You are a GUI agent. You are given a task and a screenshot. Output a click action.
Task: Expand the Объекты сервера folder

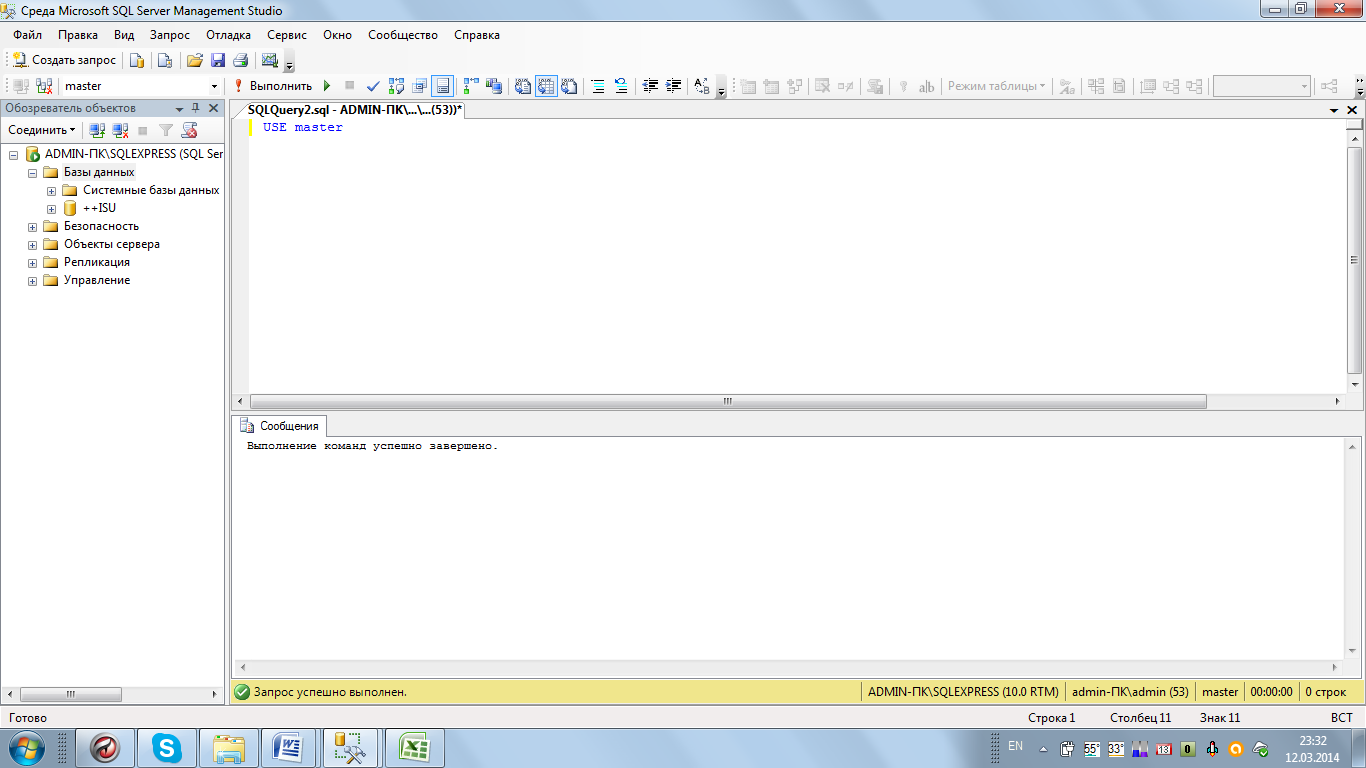click(33, 245)
